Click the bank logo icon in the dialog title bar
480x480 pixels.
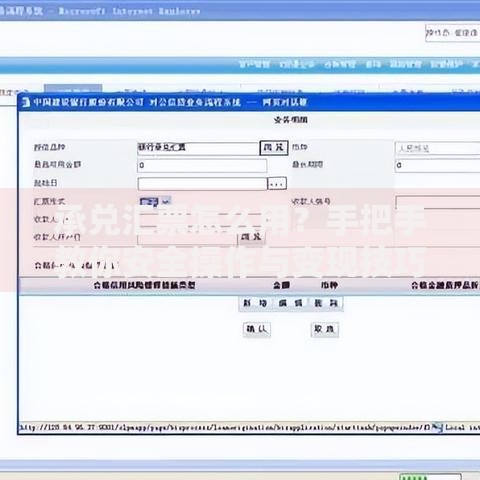coord(26,102)
